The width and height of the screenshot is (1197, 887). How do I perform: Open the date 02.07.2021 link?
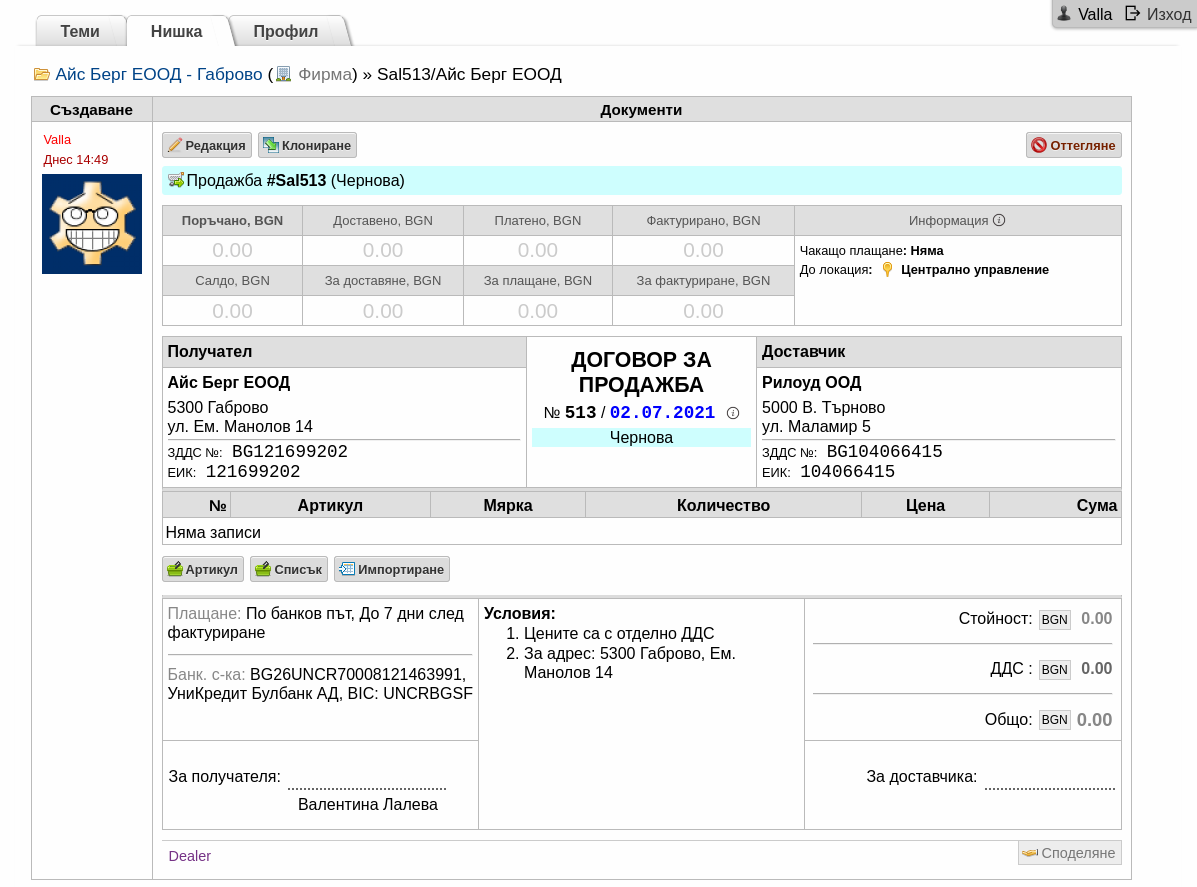662,413
